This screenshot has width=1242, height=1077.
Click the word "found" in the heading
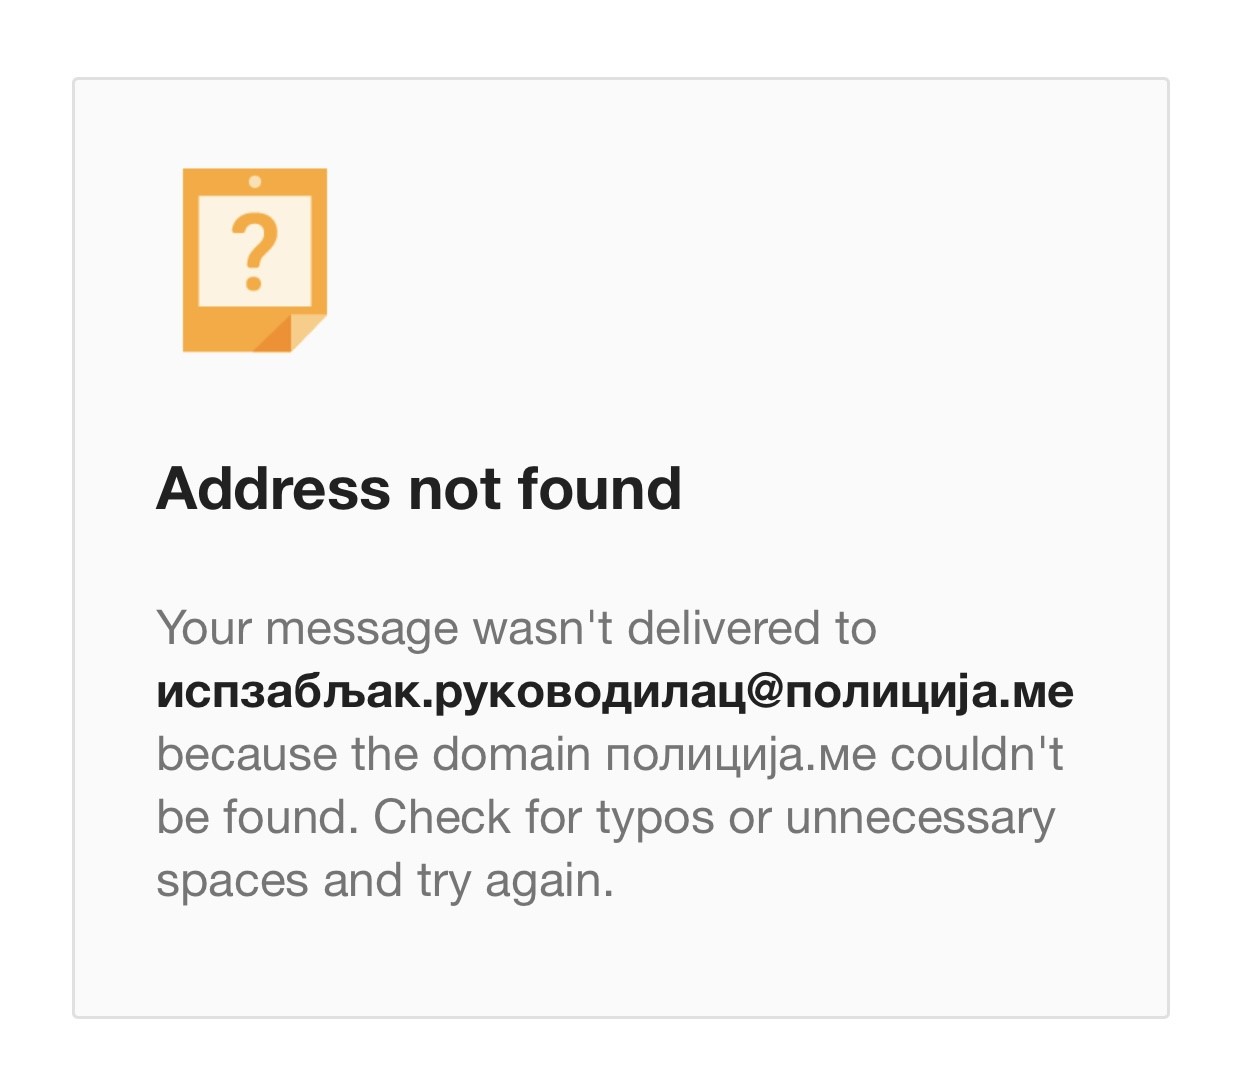tap(600, 488)
